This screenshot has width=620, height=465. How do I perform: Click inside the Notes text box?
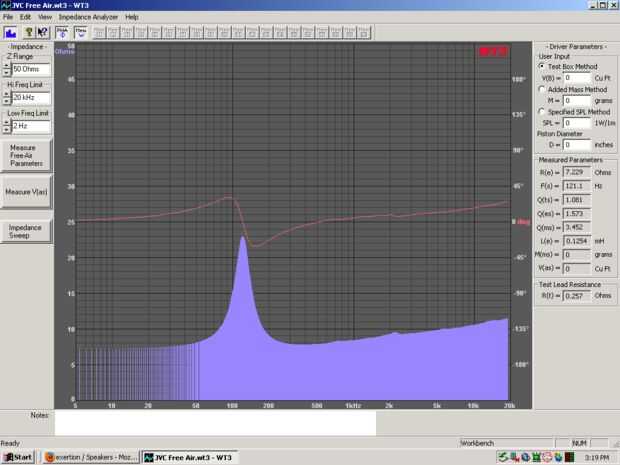215,423
